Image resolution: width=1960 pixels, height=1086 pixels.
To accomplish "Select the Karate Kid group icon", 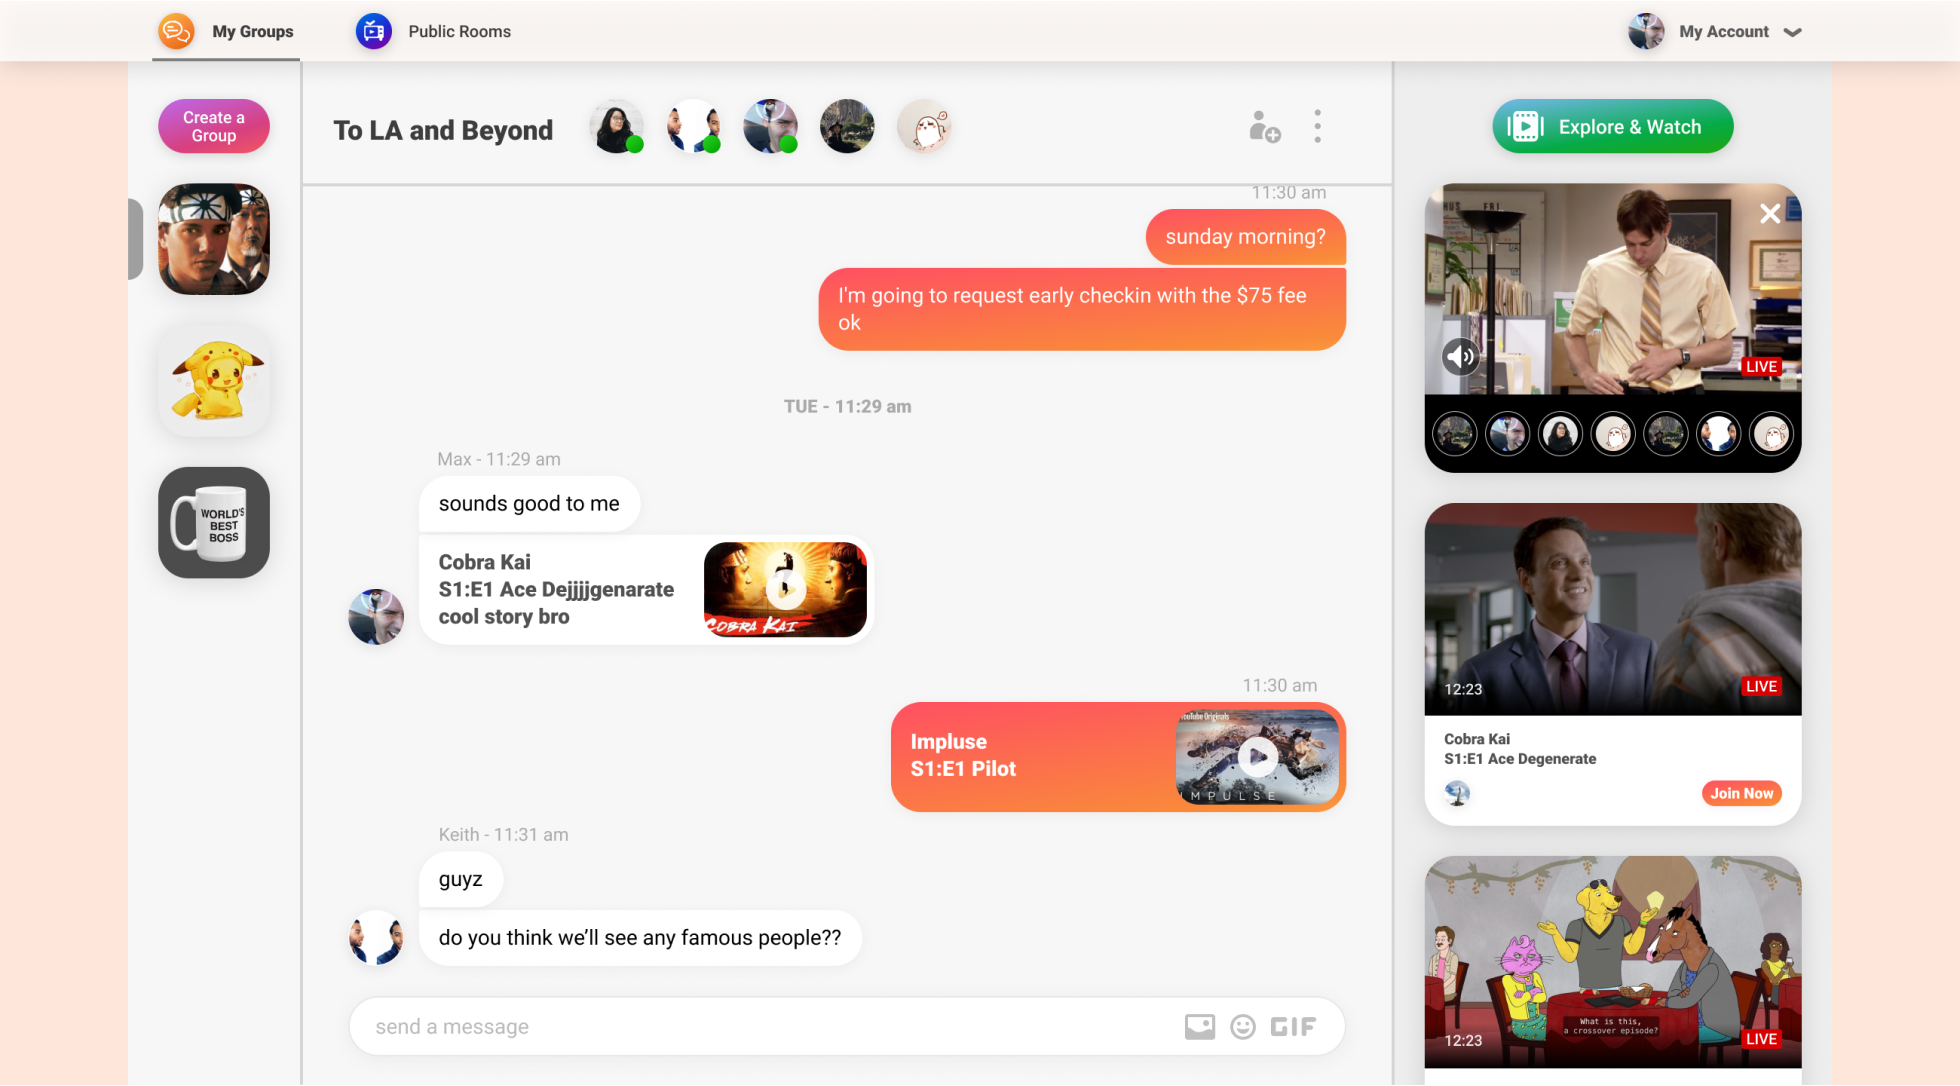I will (x=214, y=239).
